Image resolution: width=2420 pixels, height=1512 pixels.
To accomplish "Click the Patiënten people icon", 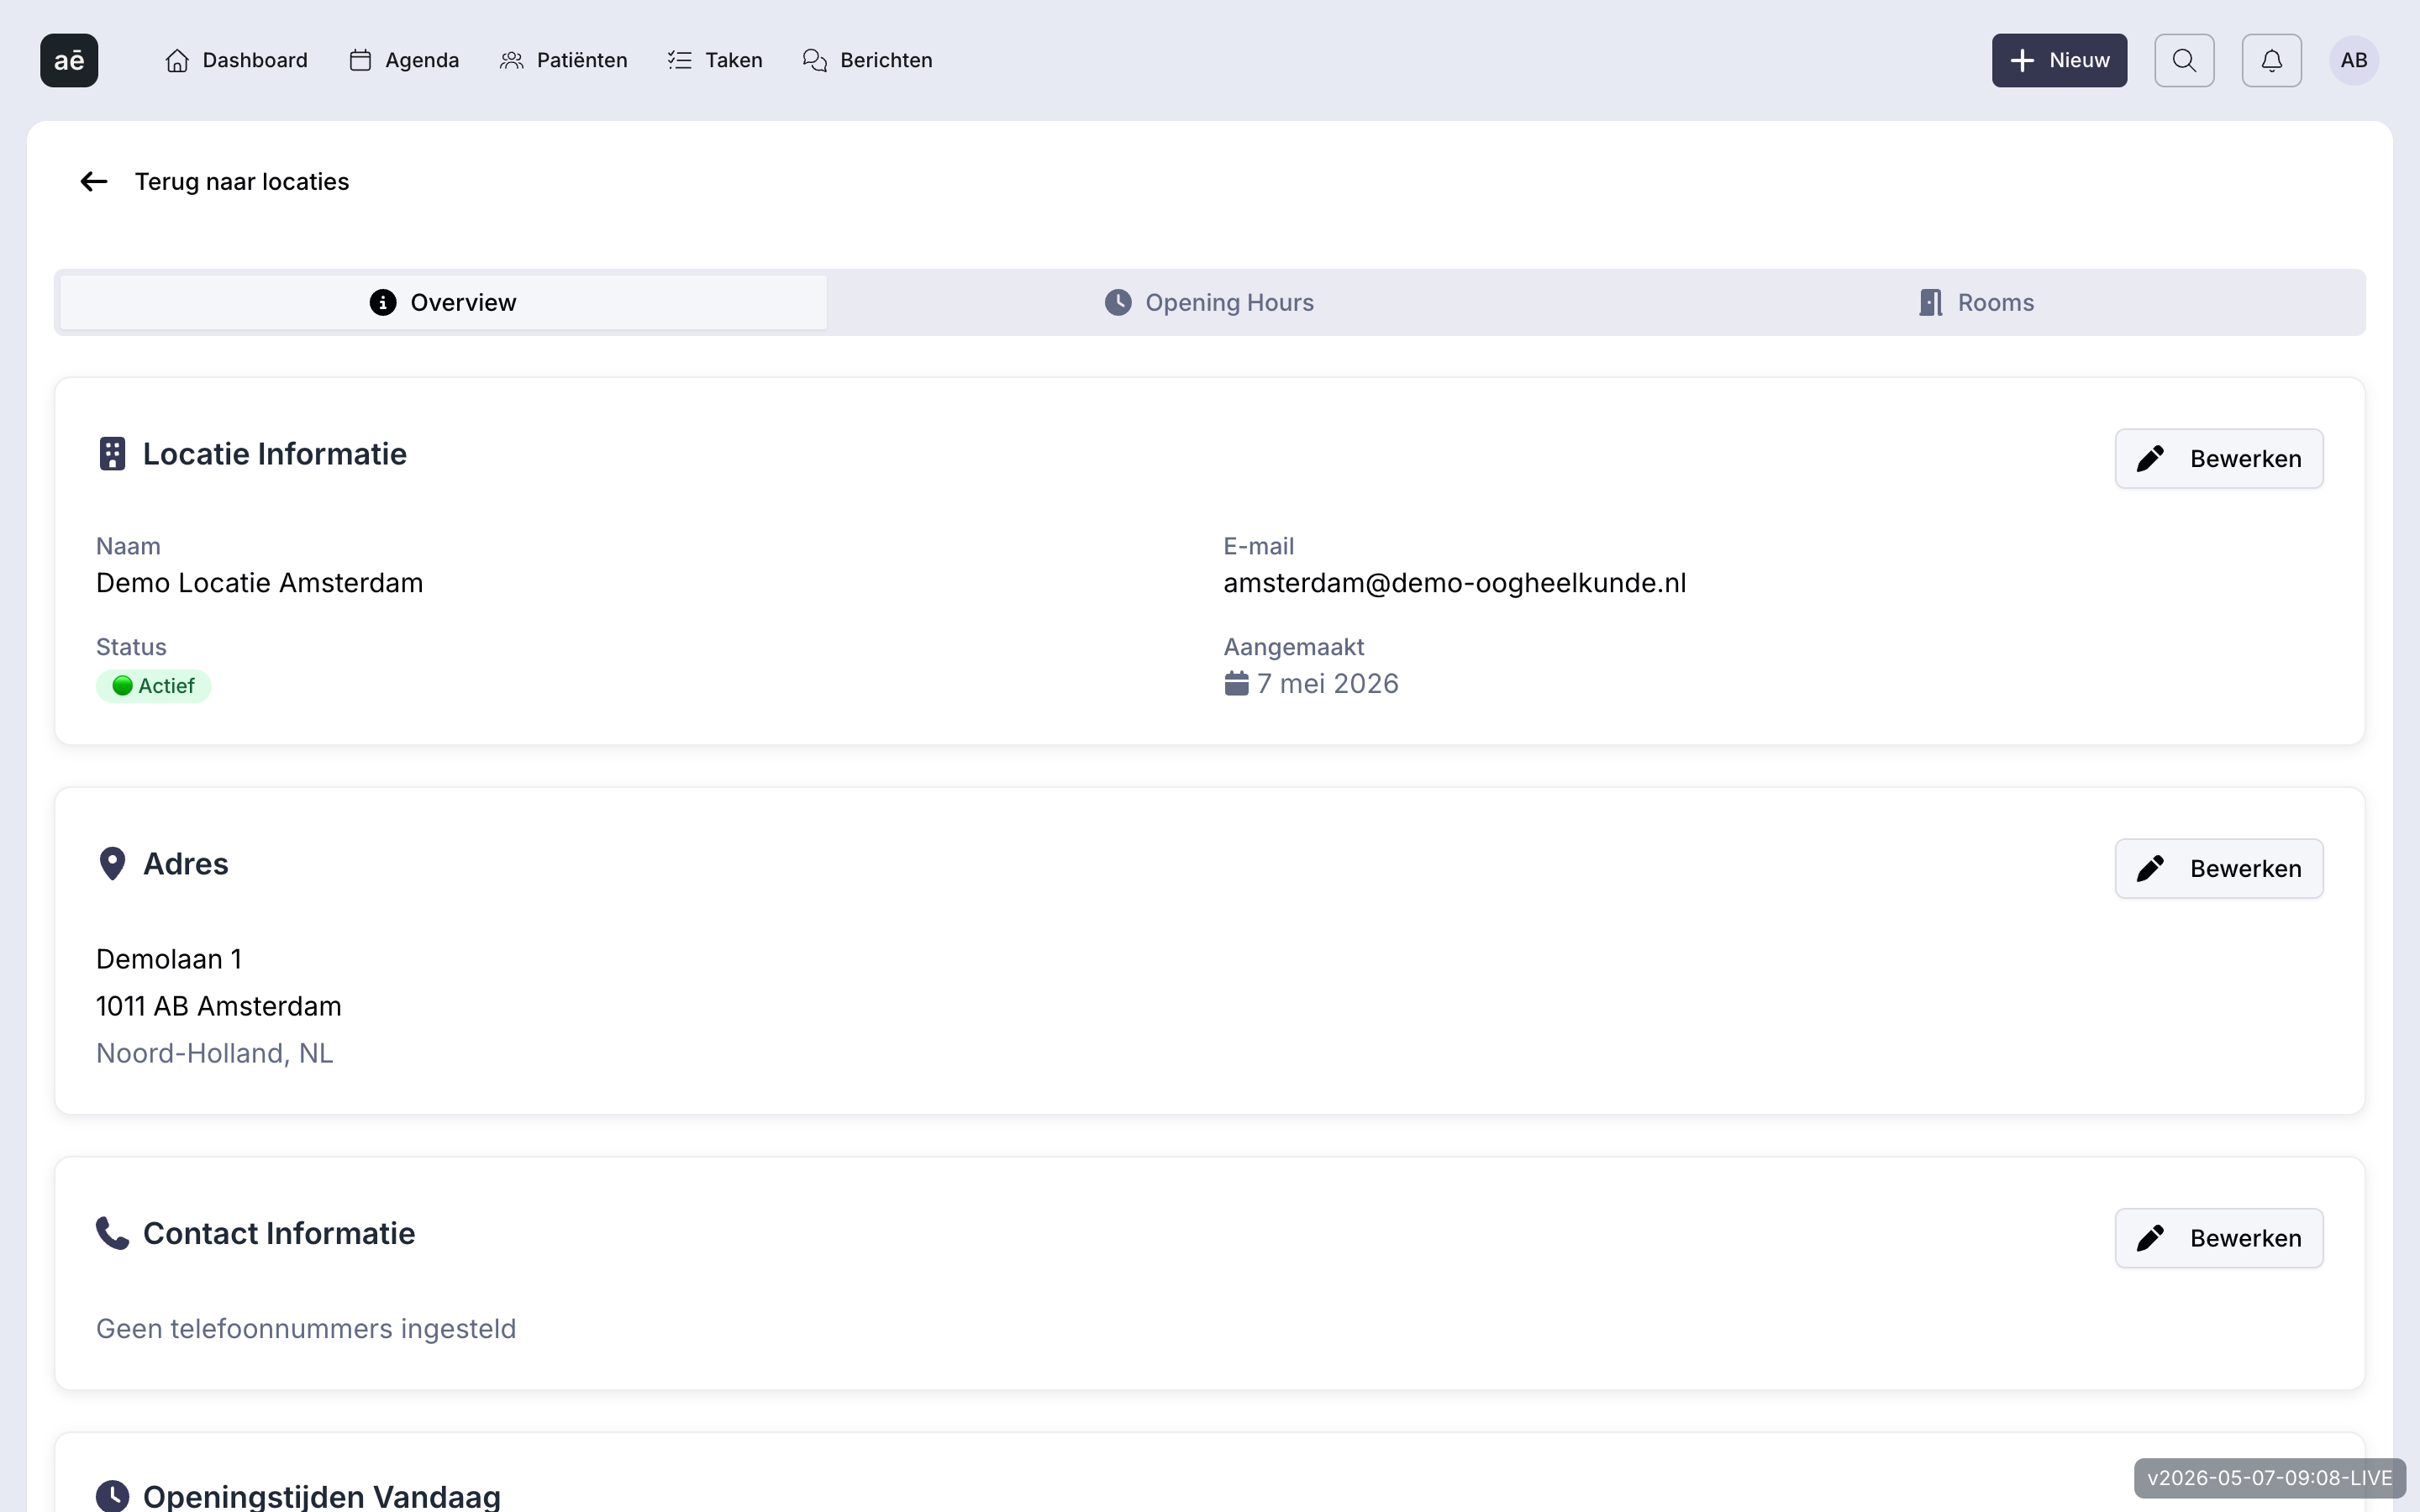I will click(x=511, y=60).
